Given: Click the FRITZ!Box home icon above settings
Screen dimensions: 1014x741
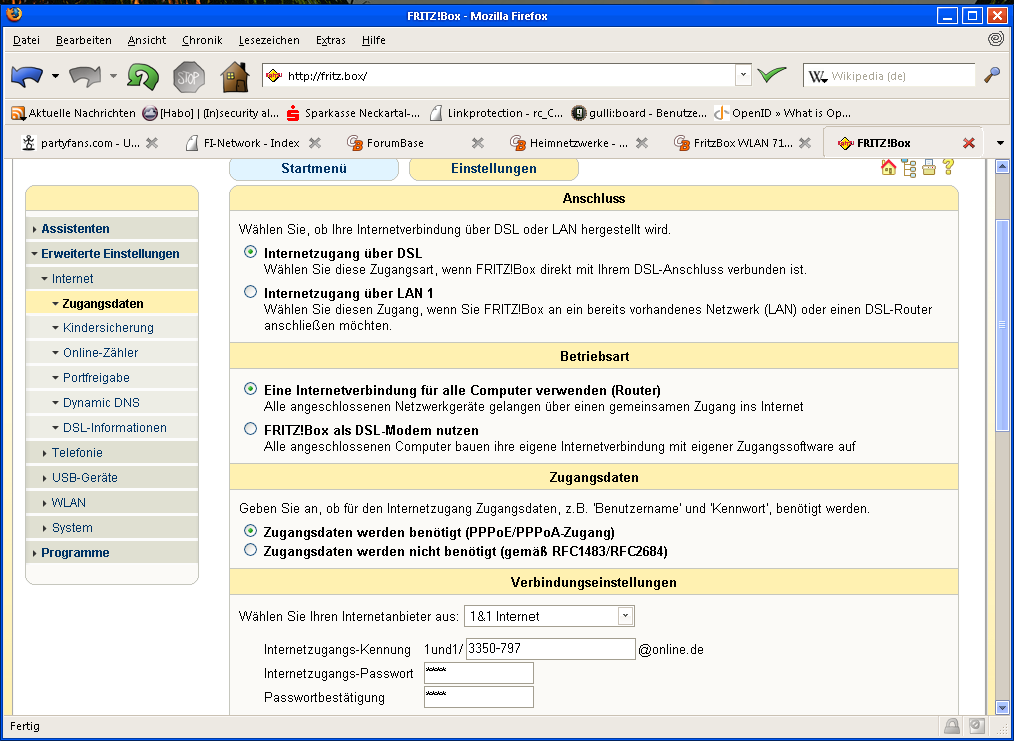Looking at the screenshot, I should pyautogui.click(x=889, y=168).
